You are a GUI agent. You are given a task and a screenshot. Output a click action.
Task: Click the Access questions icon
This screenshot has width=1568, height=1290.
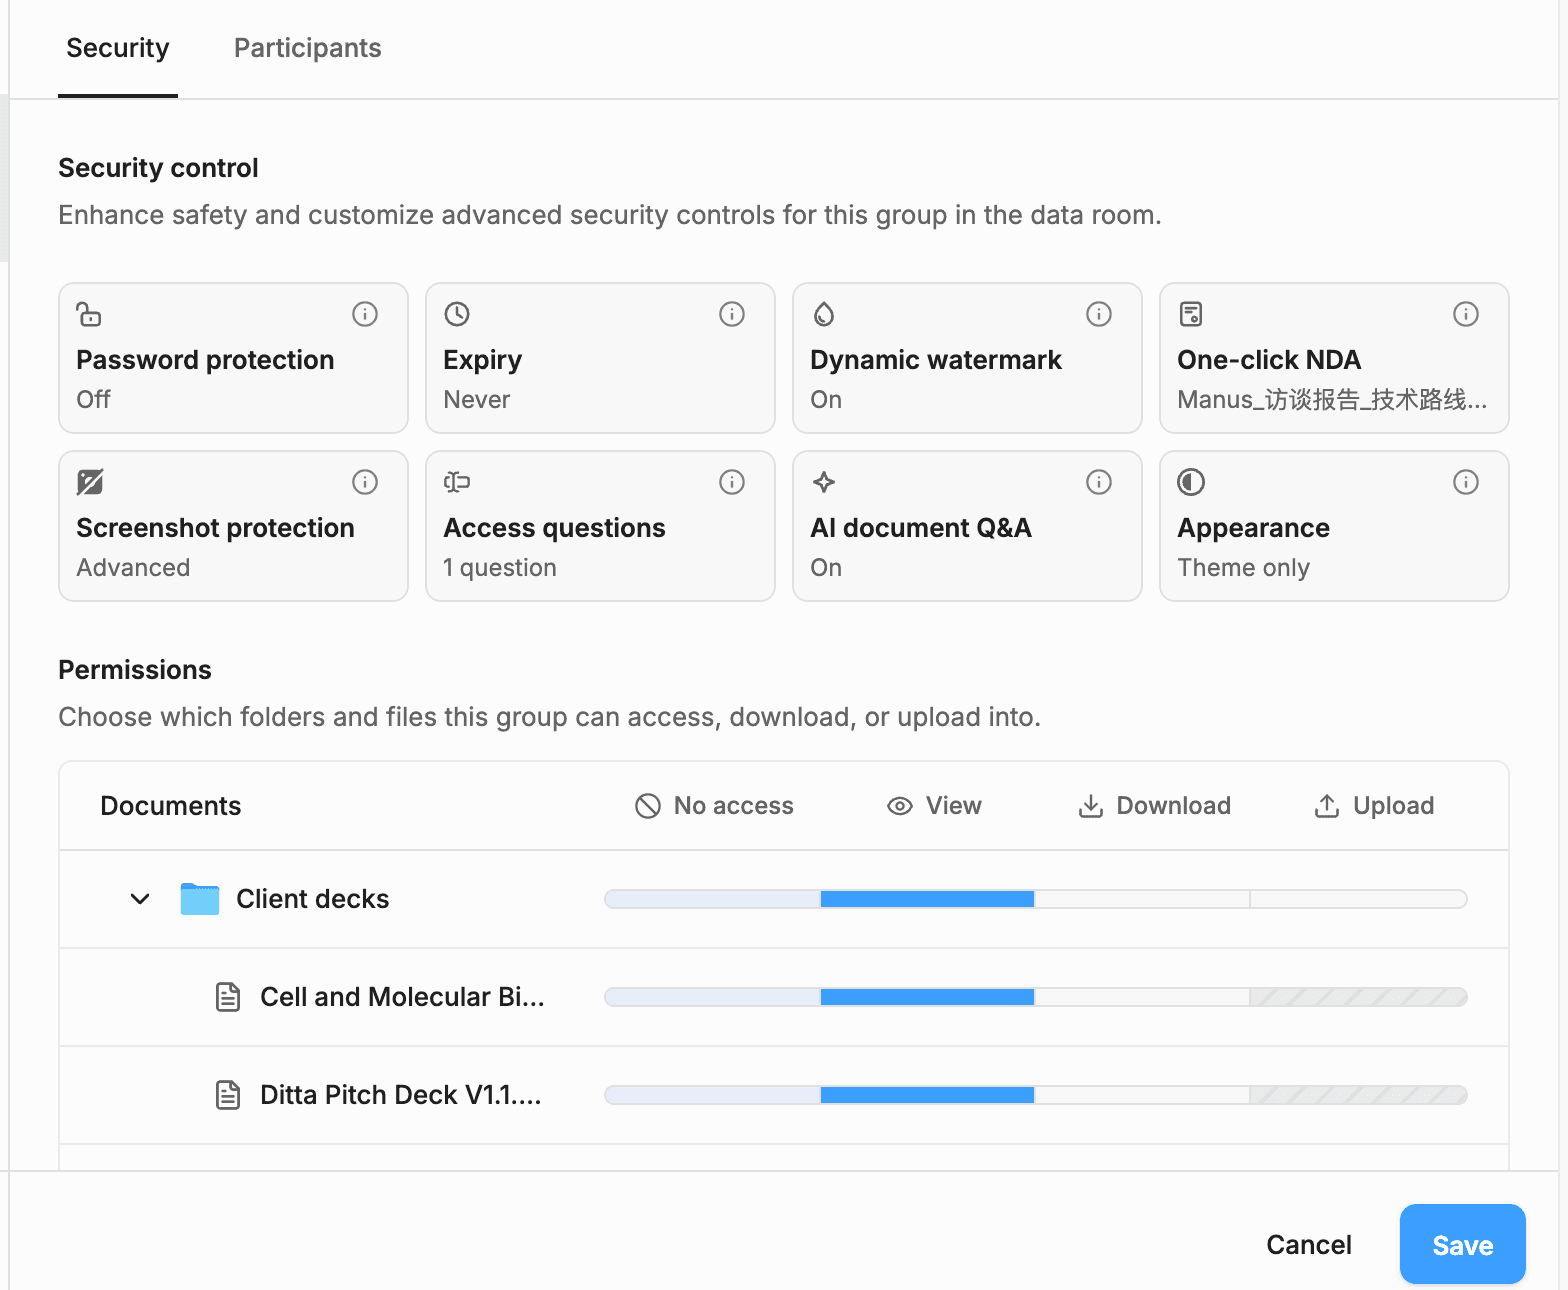457,482
